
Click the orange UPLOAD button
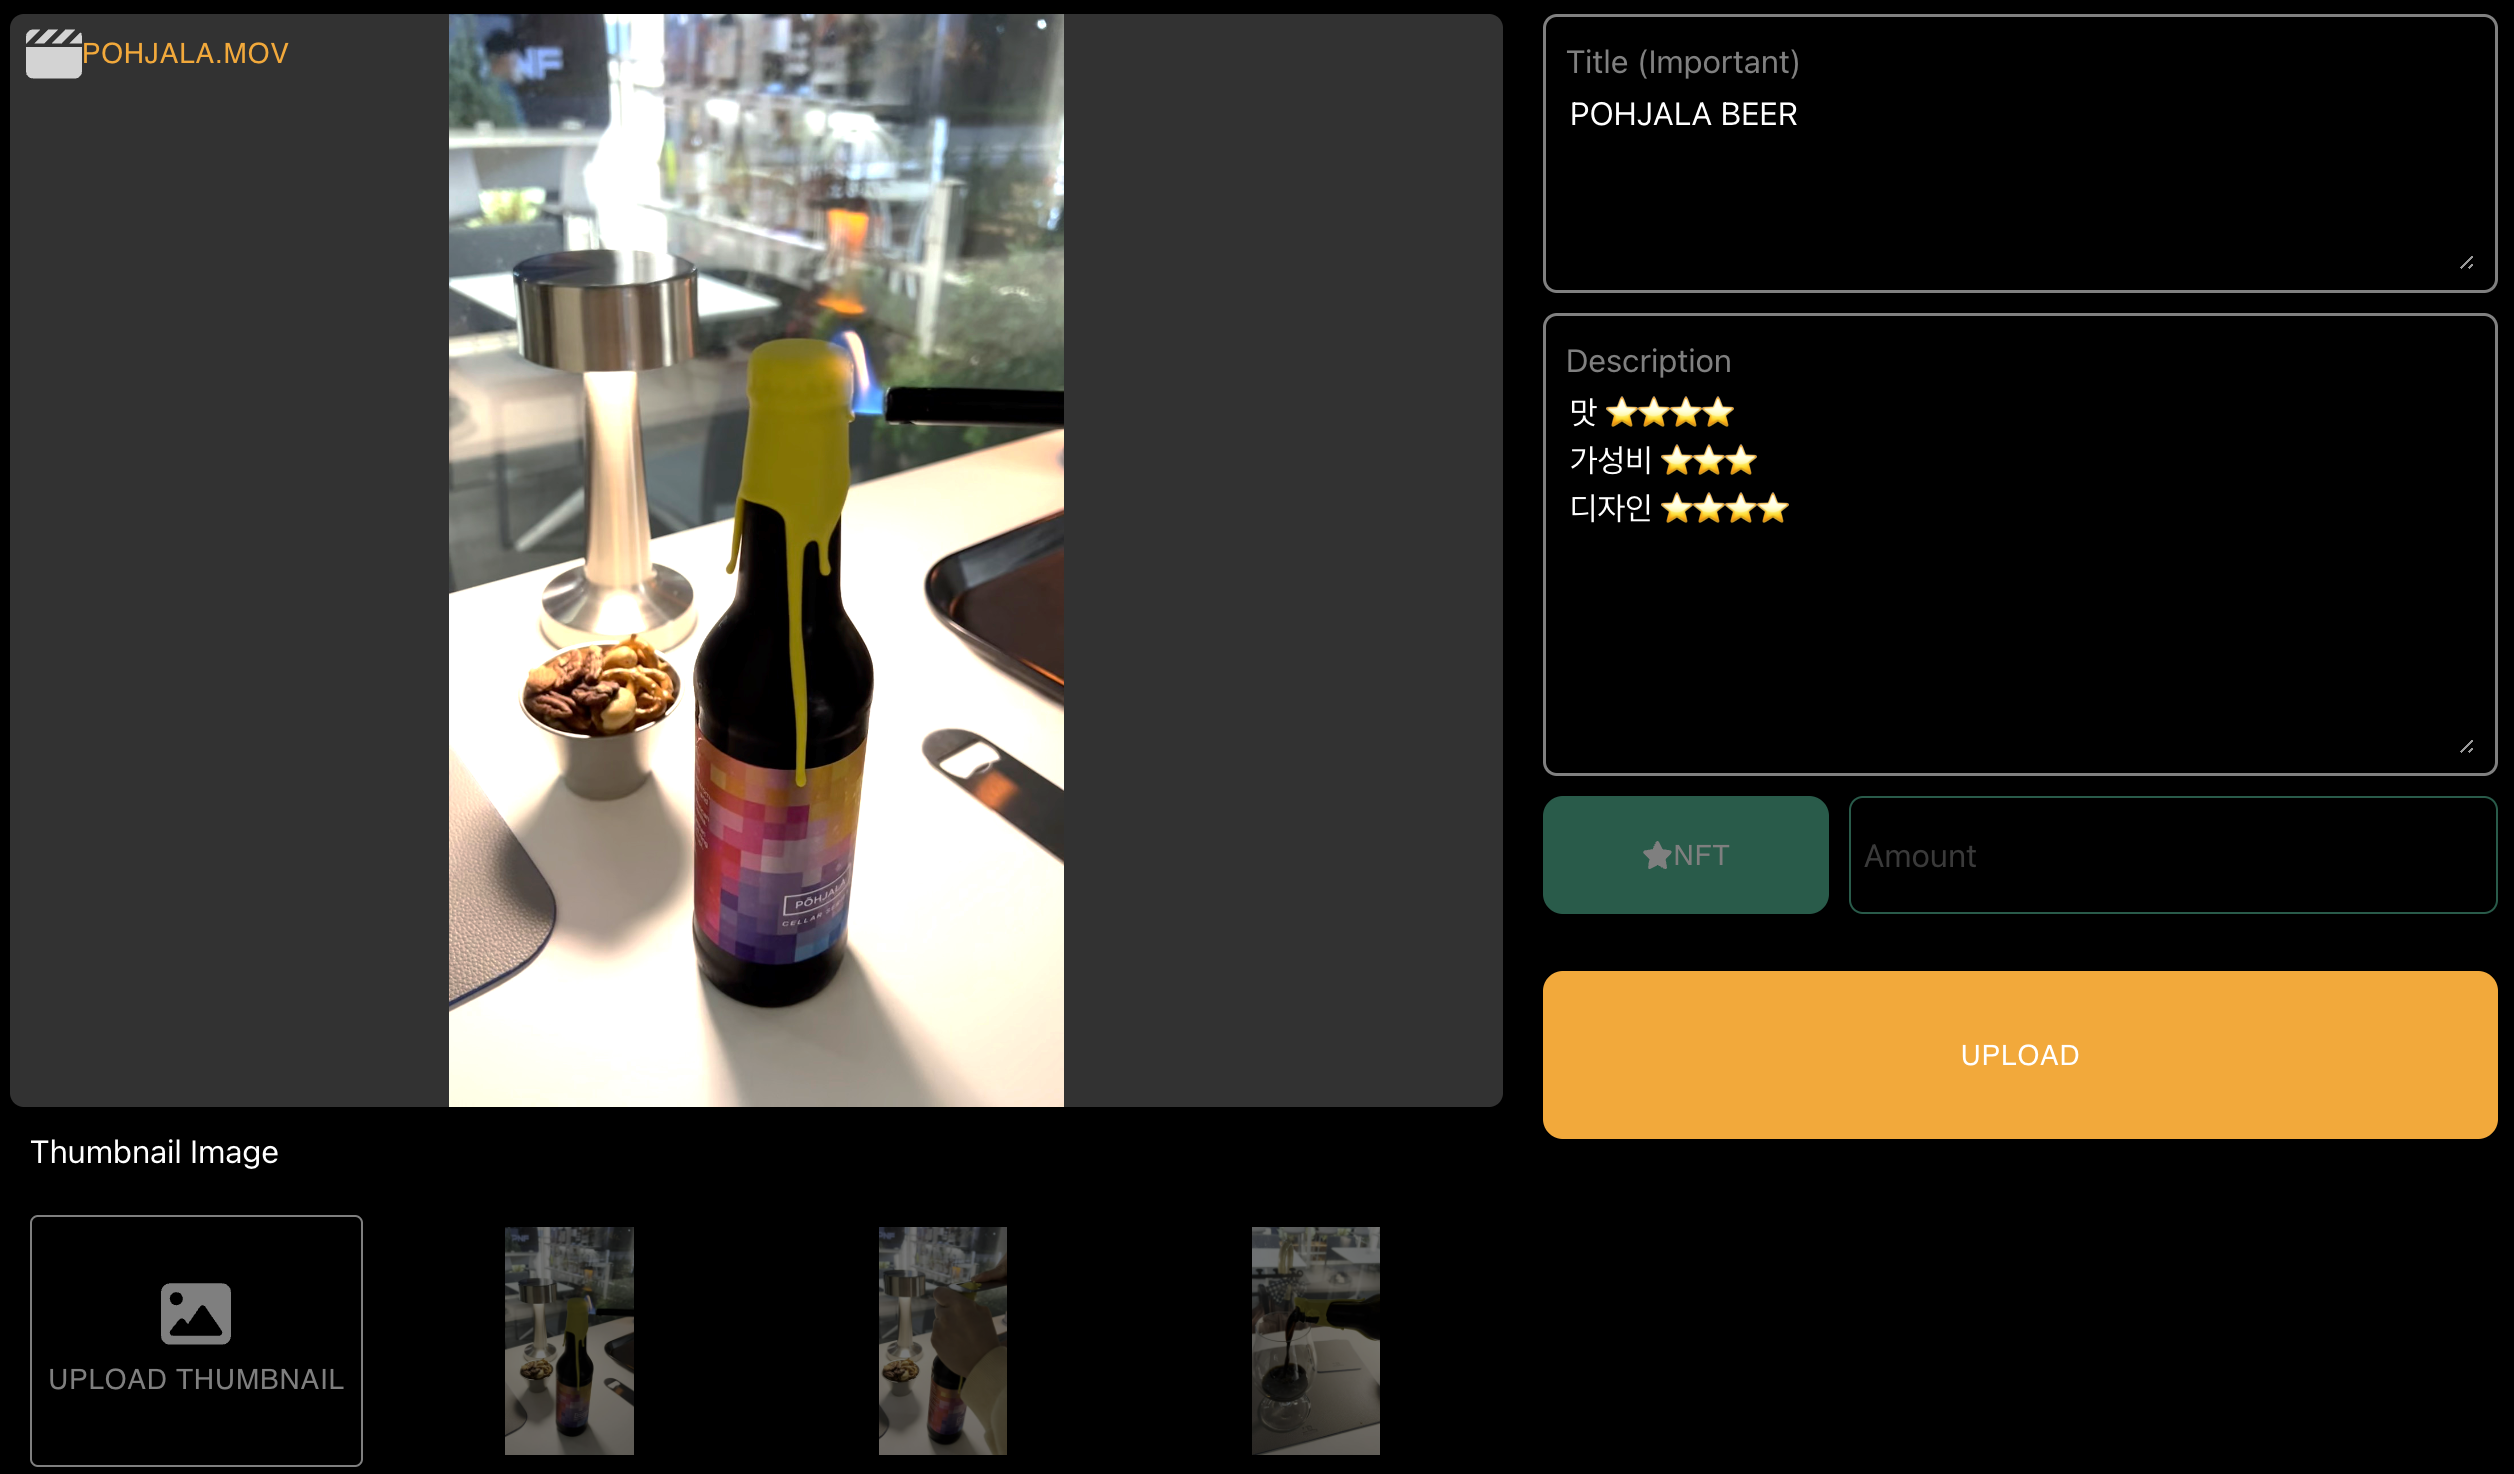[2020, 1055]
